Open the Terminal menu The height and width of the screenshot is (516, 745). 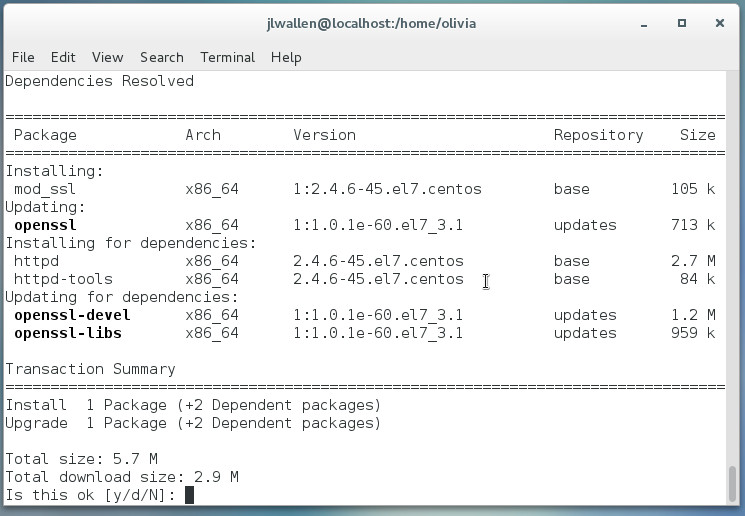point(227,57)
